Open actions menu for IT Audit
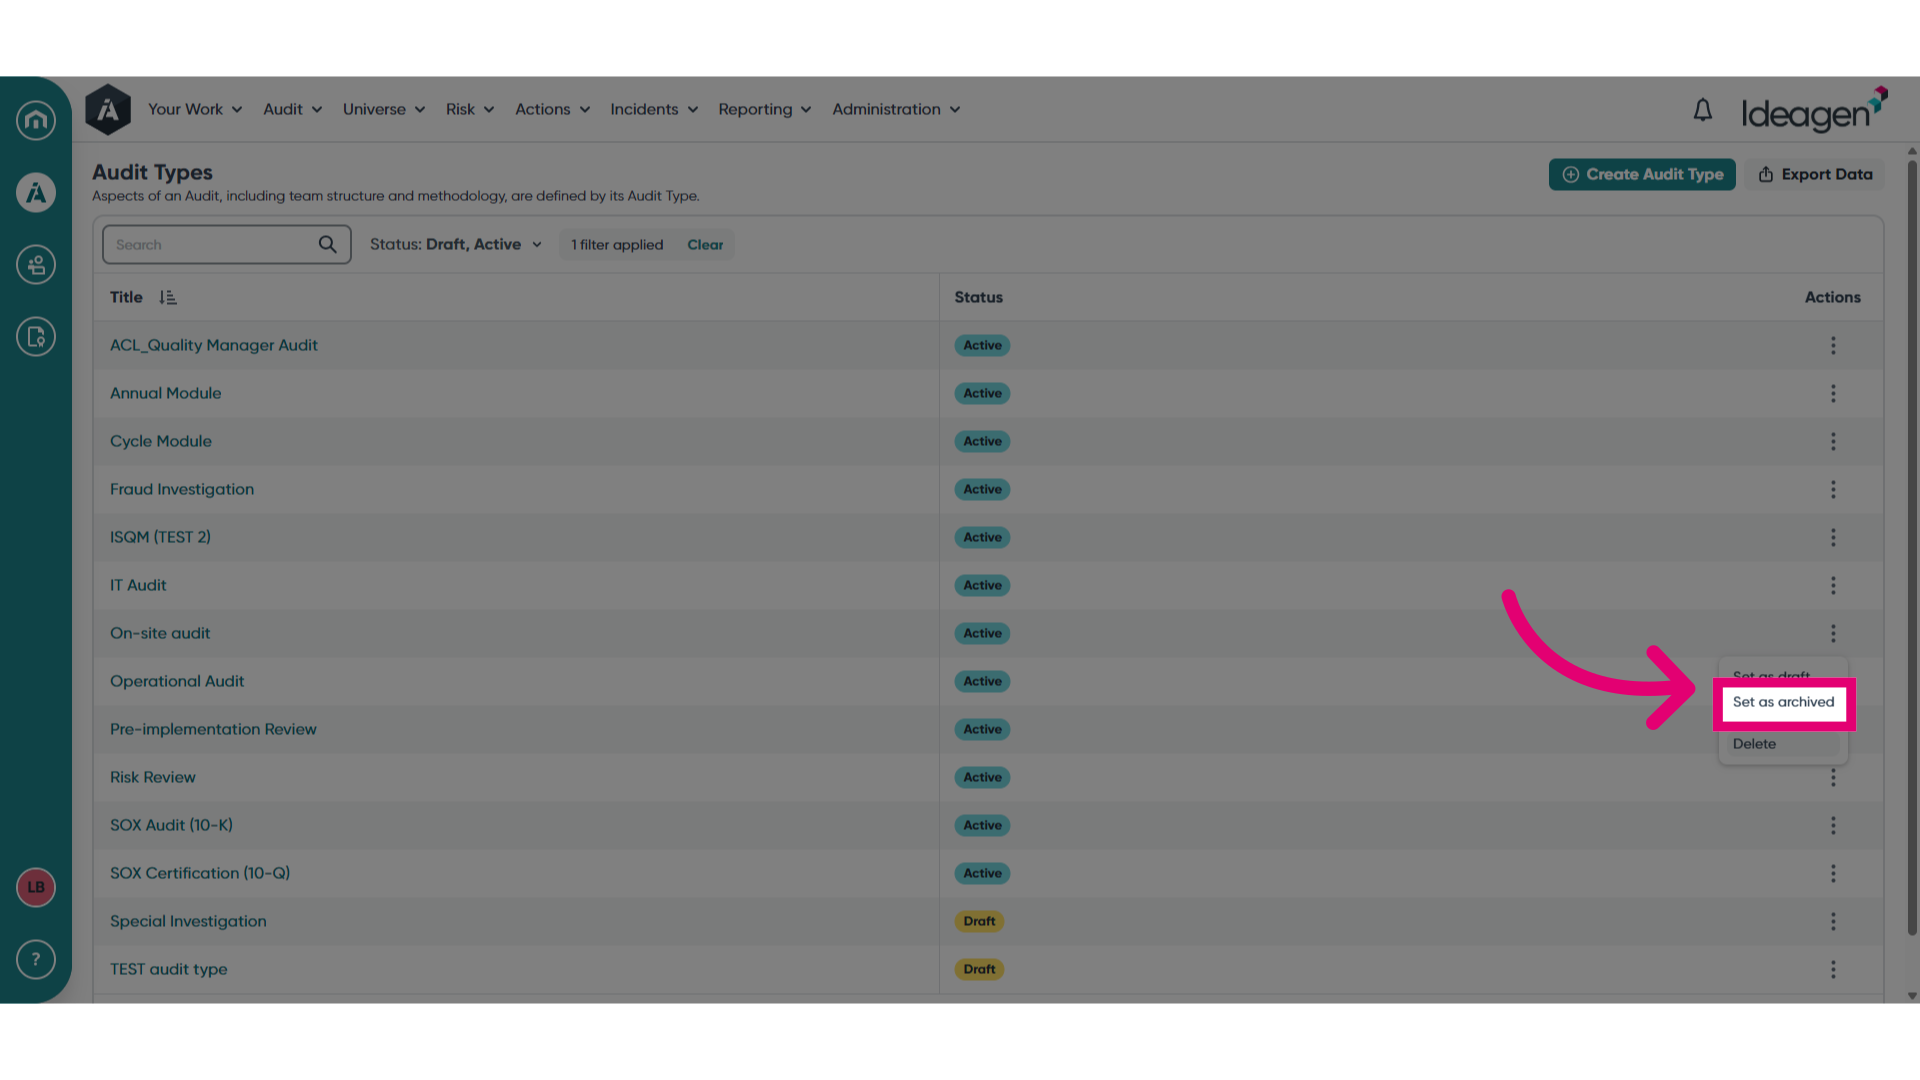Viewport: 1920px width, 1080px height. (1833, 585)
